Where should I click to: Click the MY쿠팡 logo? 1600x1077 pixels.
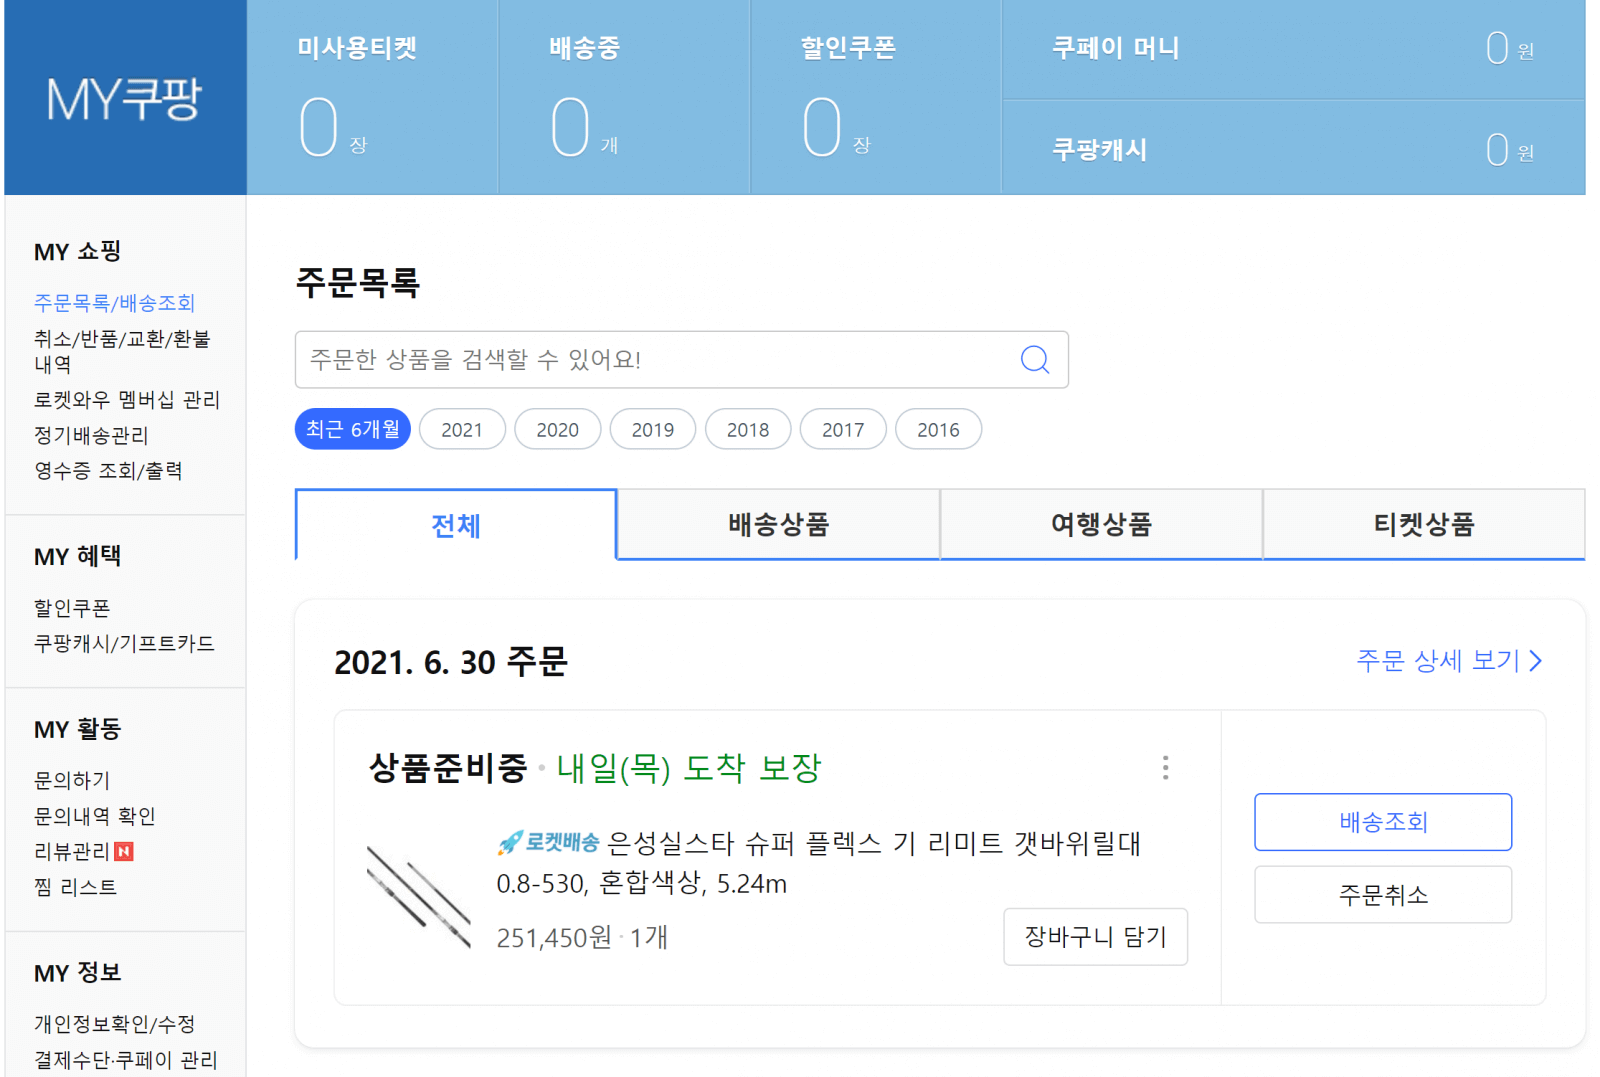[x=124, y=98]
